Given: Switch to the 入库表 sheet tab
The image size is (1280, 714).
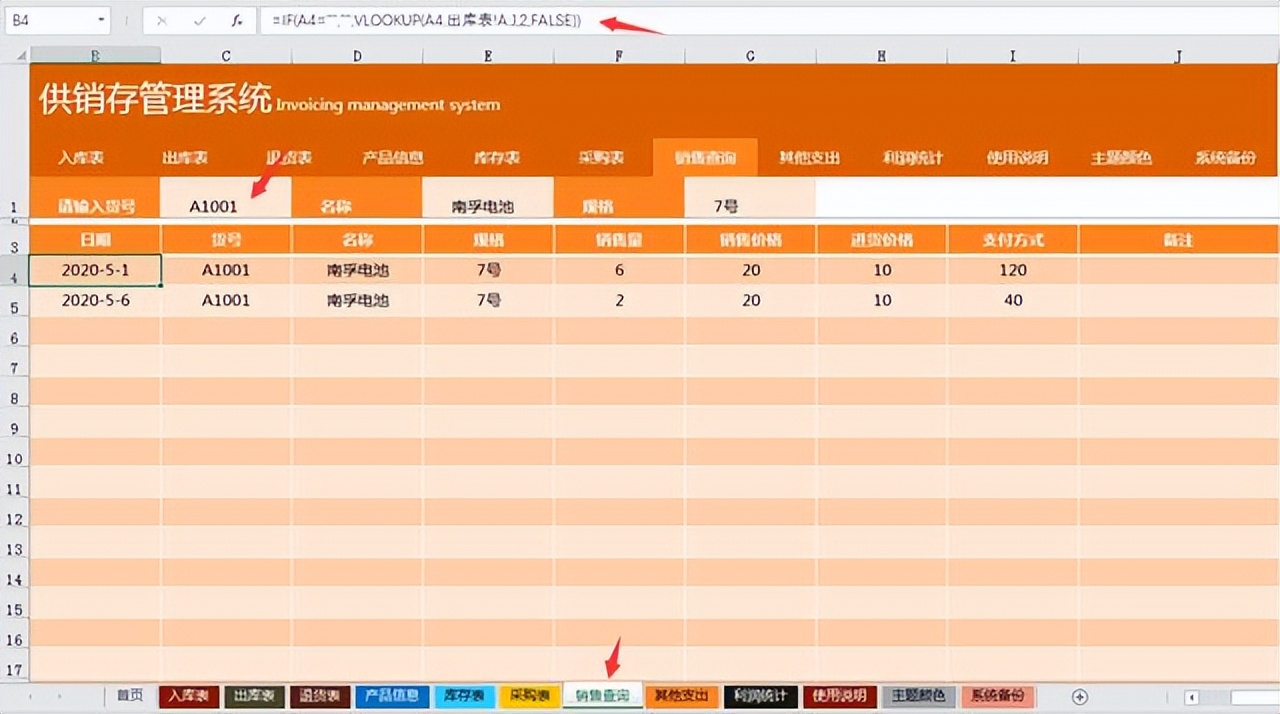Looking at the screenshot, I should (x=188, y=695).
